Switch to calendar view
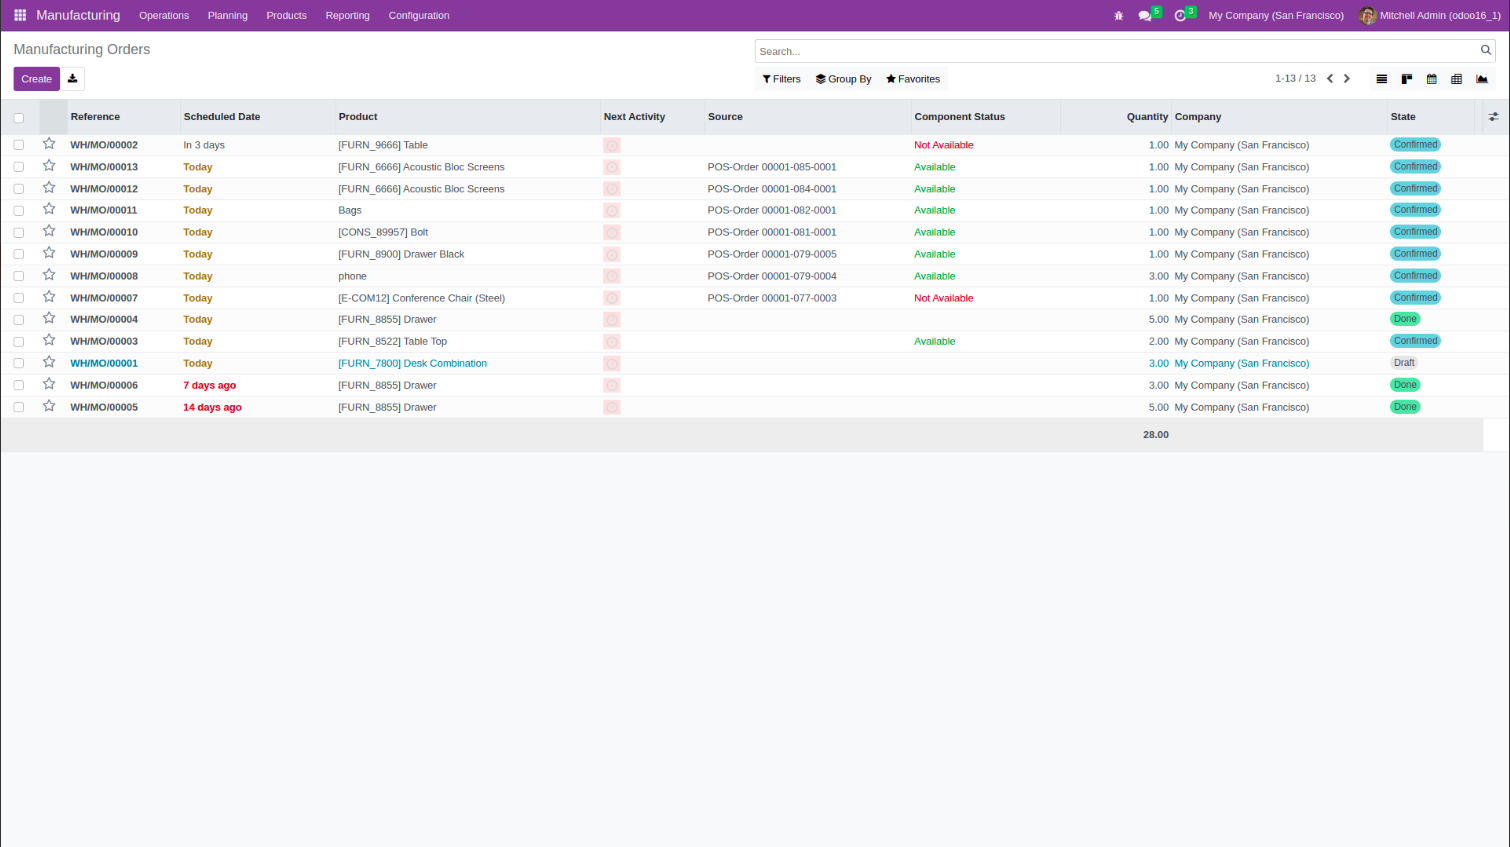This screenshot has width=1510, height=847. 1432,79
